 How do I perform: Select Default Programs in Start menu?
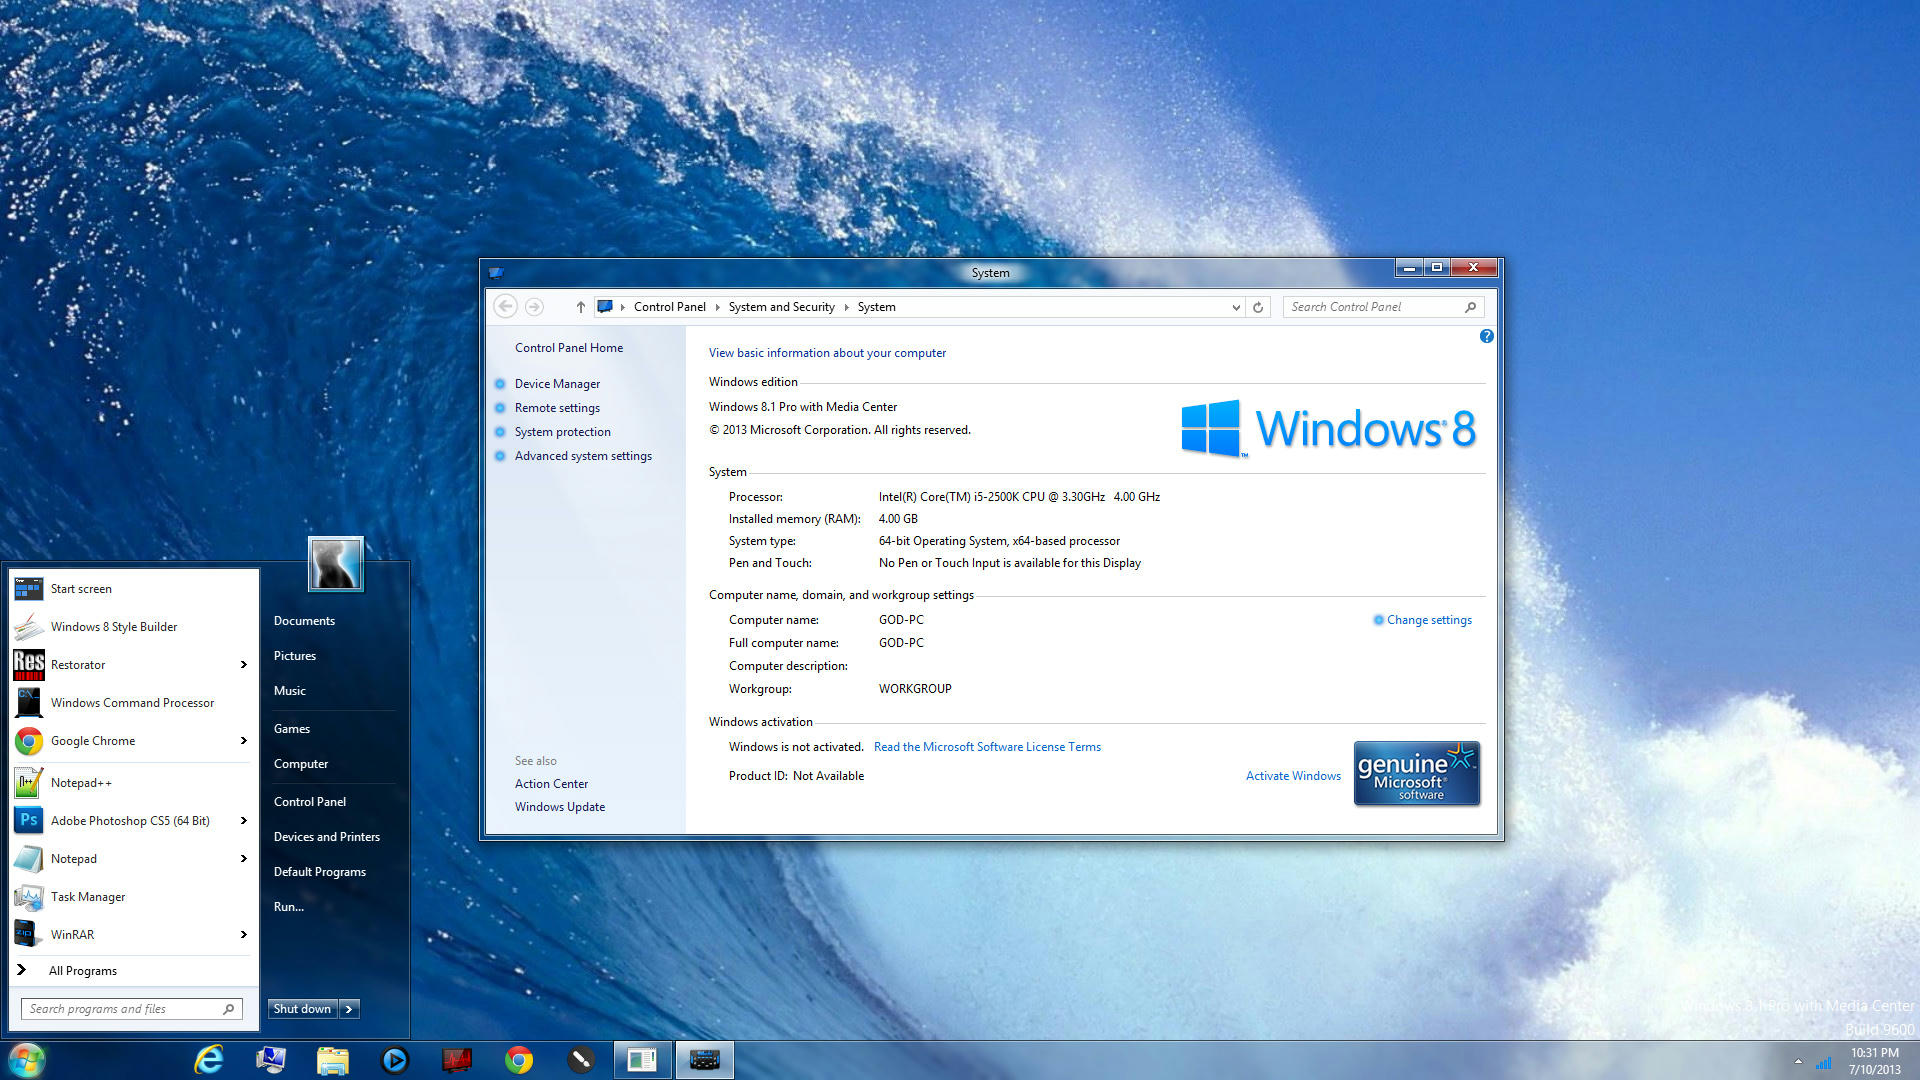(320, 871)
